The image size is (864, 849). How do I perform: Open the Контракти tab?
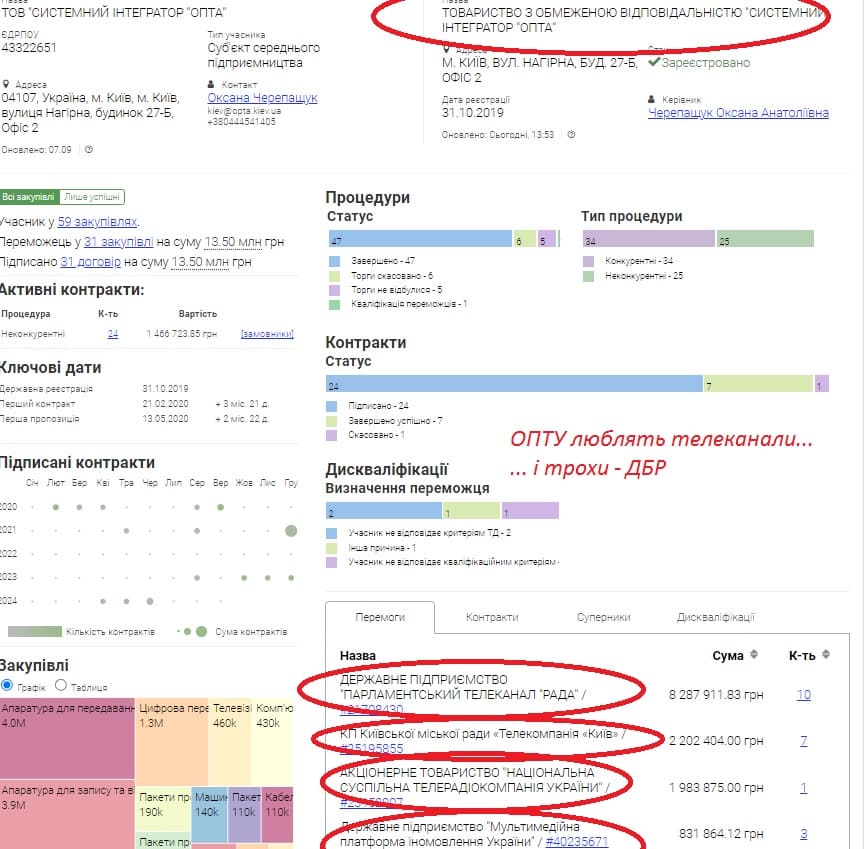[x=492, y=618]
